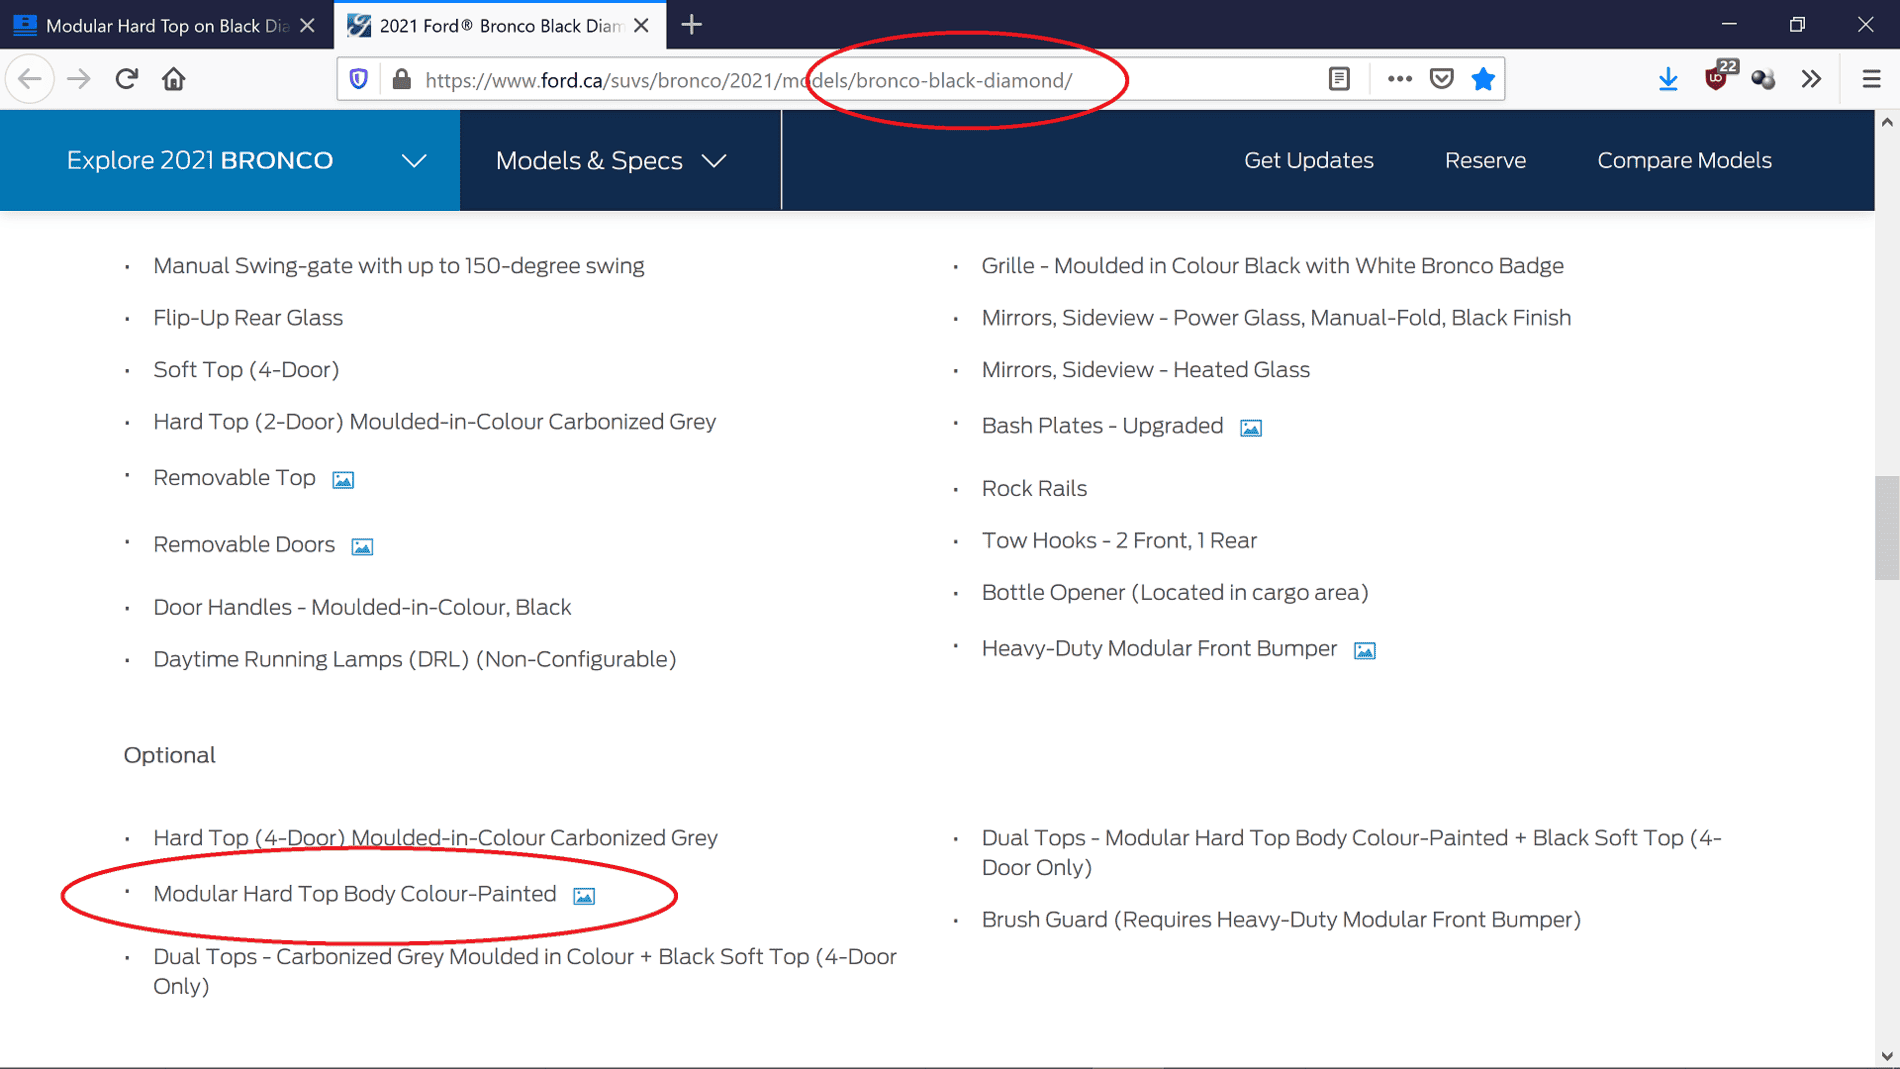The image size is (1900, 1069).
Task: Open tracking protection shield in address bar
Action: click(359, 79)
